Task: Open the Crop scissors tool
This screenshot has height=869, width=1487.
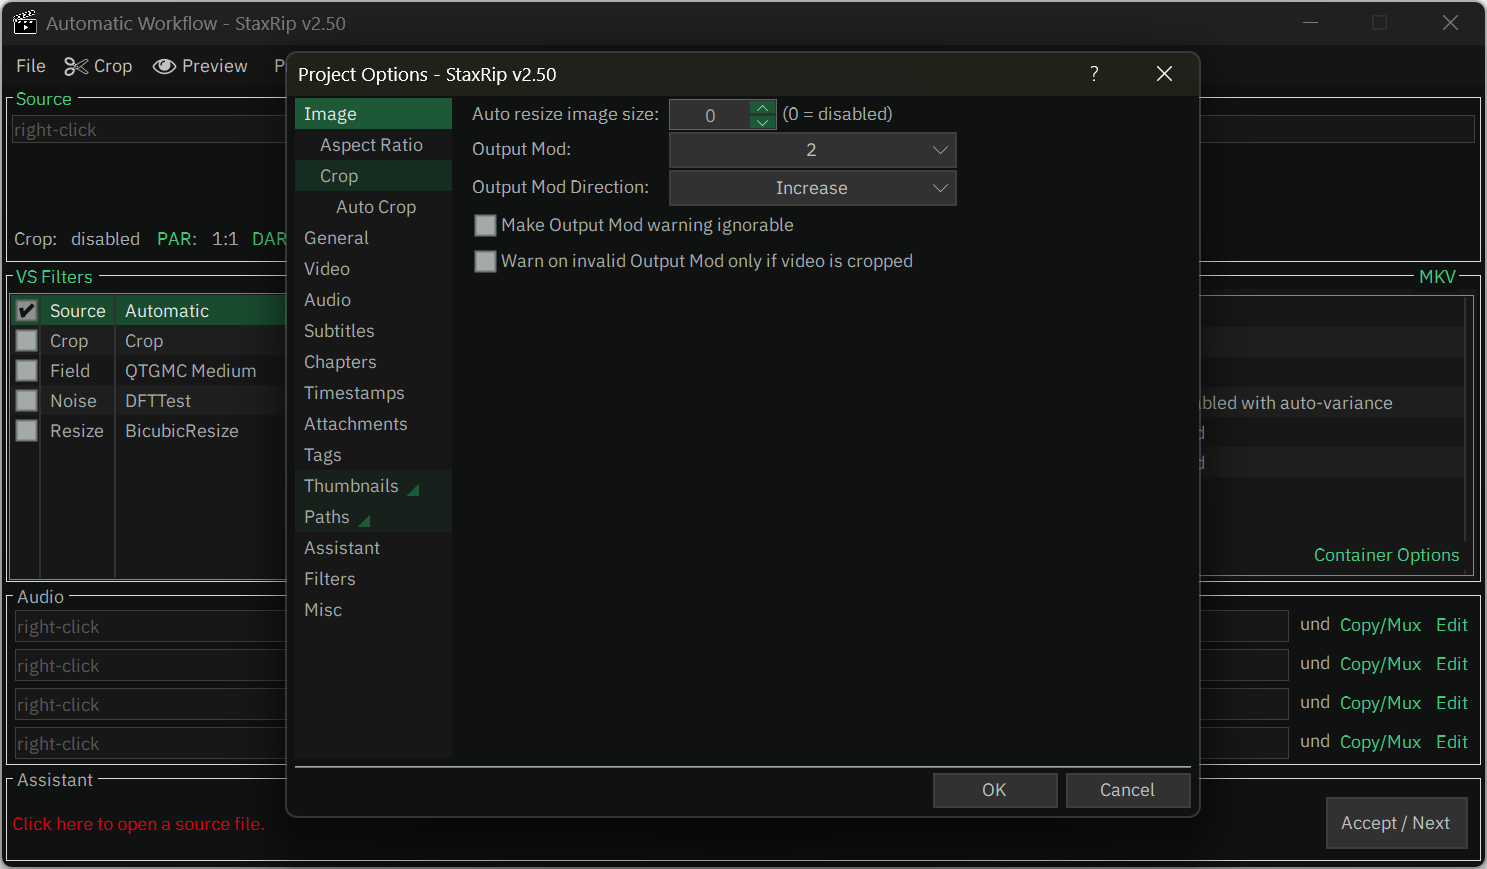Action: tap(98, 66)
